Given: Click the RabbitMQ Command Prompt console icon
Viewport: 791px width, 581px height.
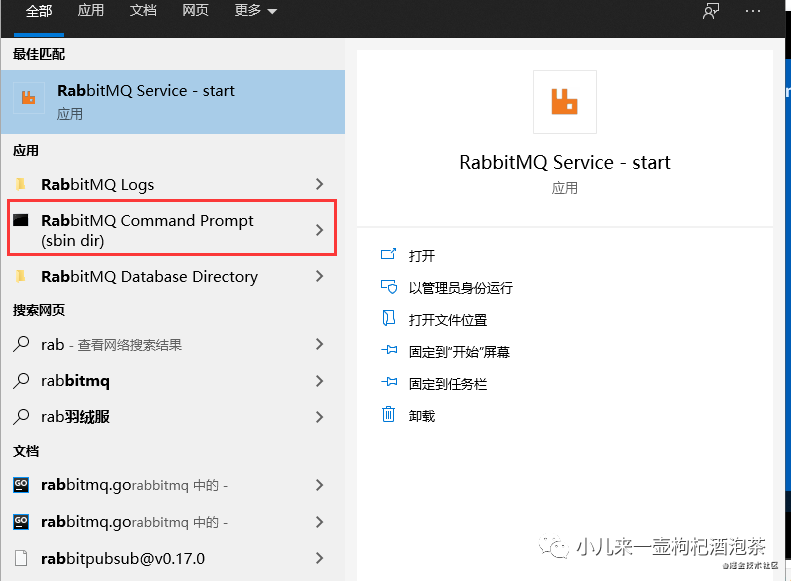Looking at the screenshot, I should [x=21, y=220].
